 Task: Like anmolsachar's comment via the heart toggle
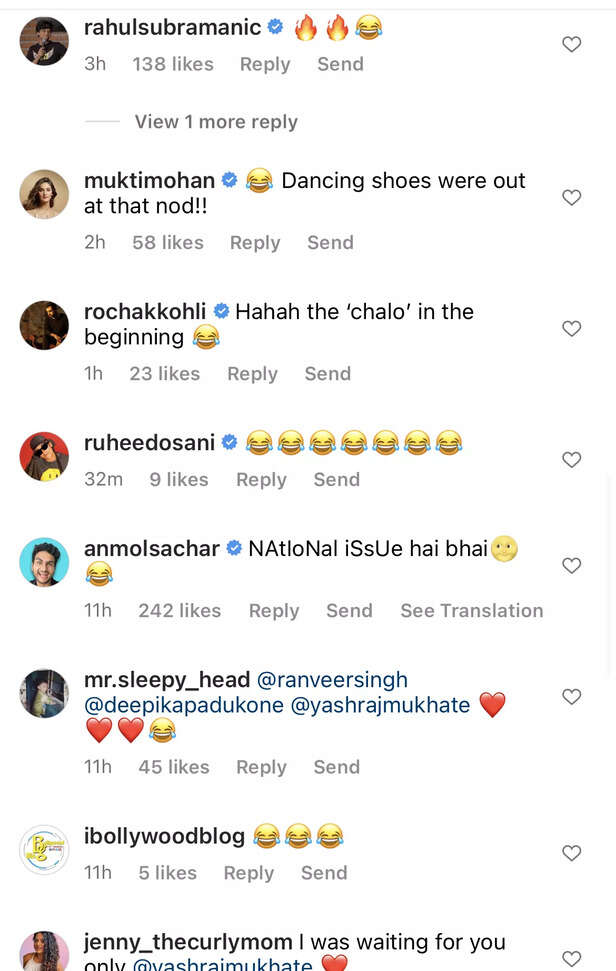[x=572, y=565]
